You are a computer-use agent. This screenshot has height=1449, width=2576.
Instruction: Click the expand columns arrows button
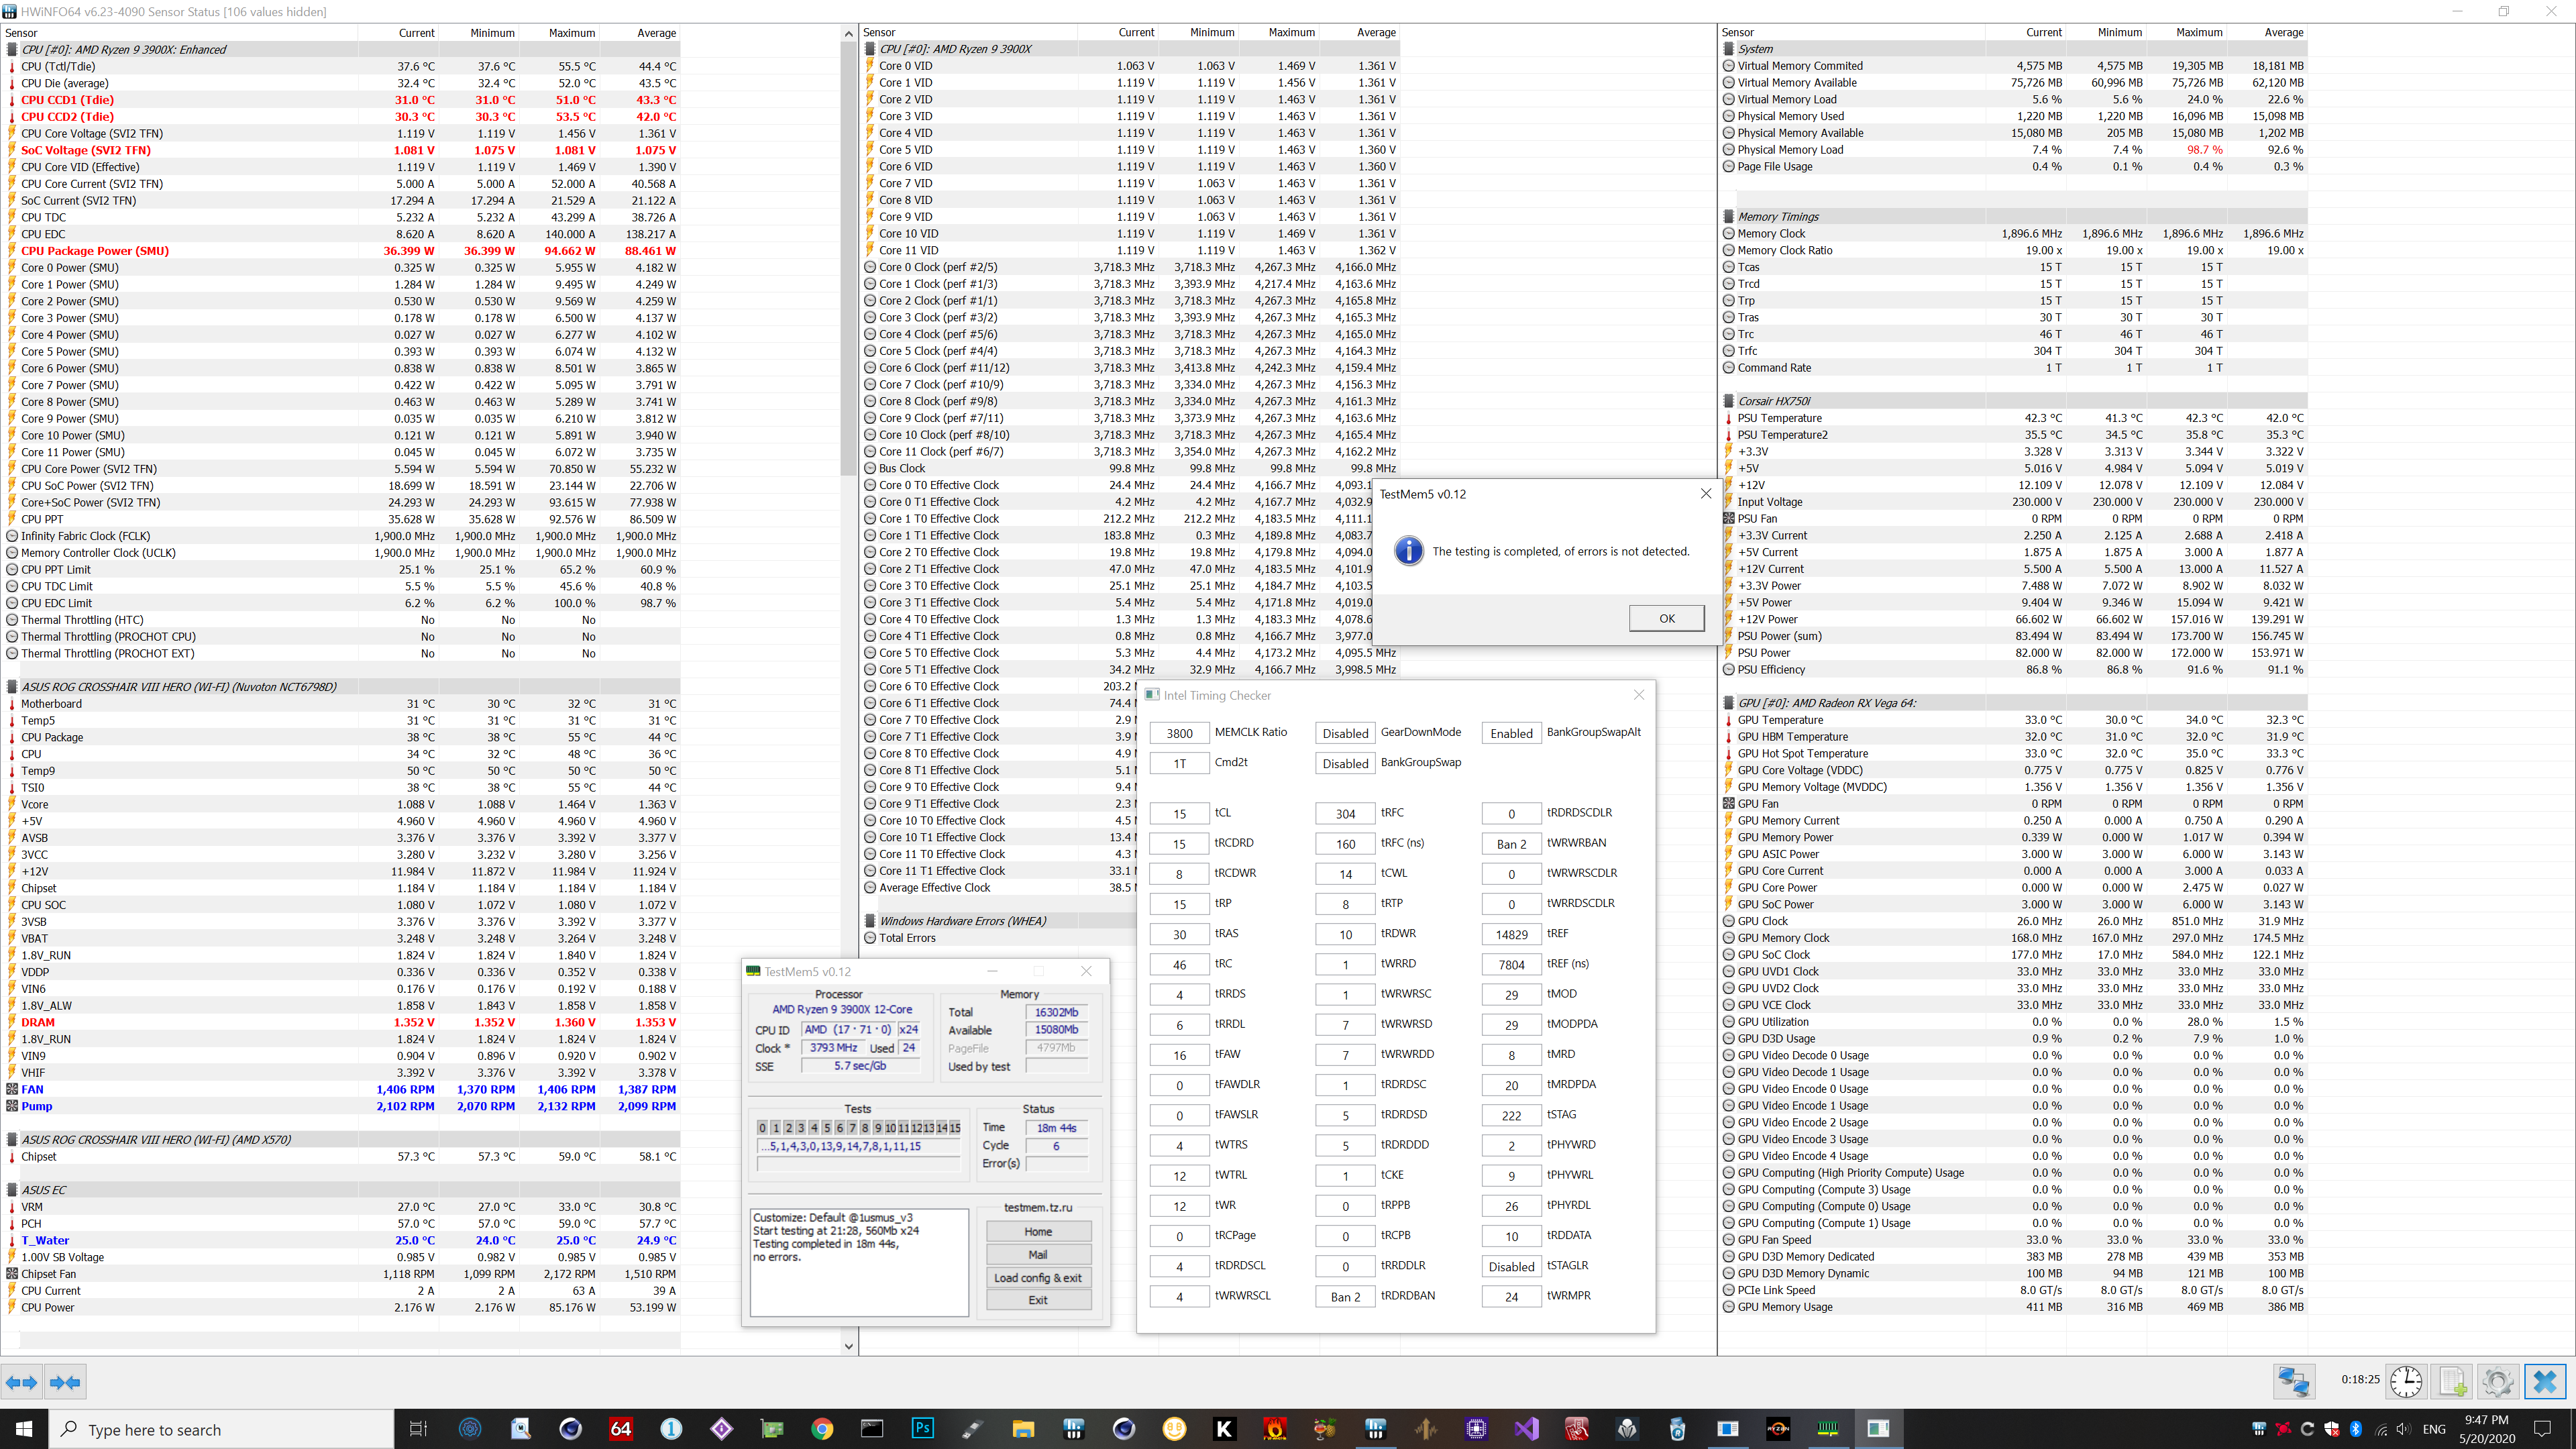[x=21, y=1382]
